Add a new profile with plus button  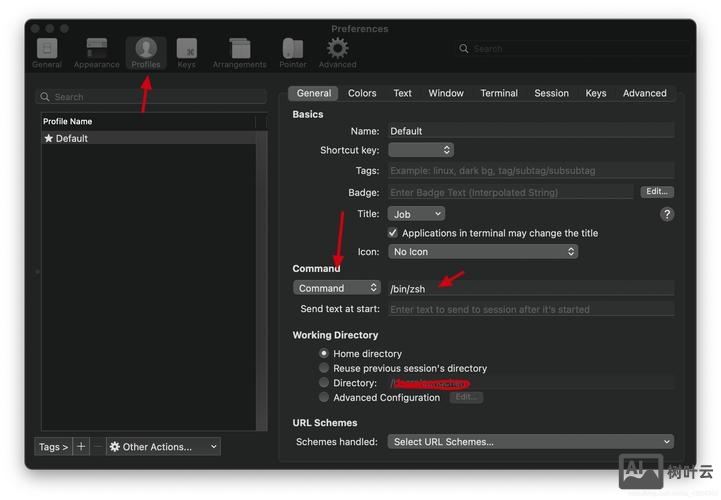82,447
